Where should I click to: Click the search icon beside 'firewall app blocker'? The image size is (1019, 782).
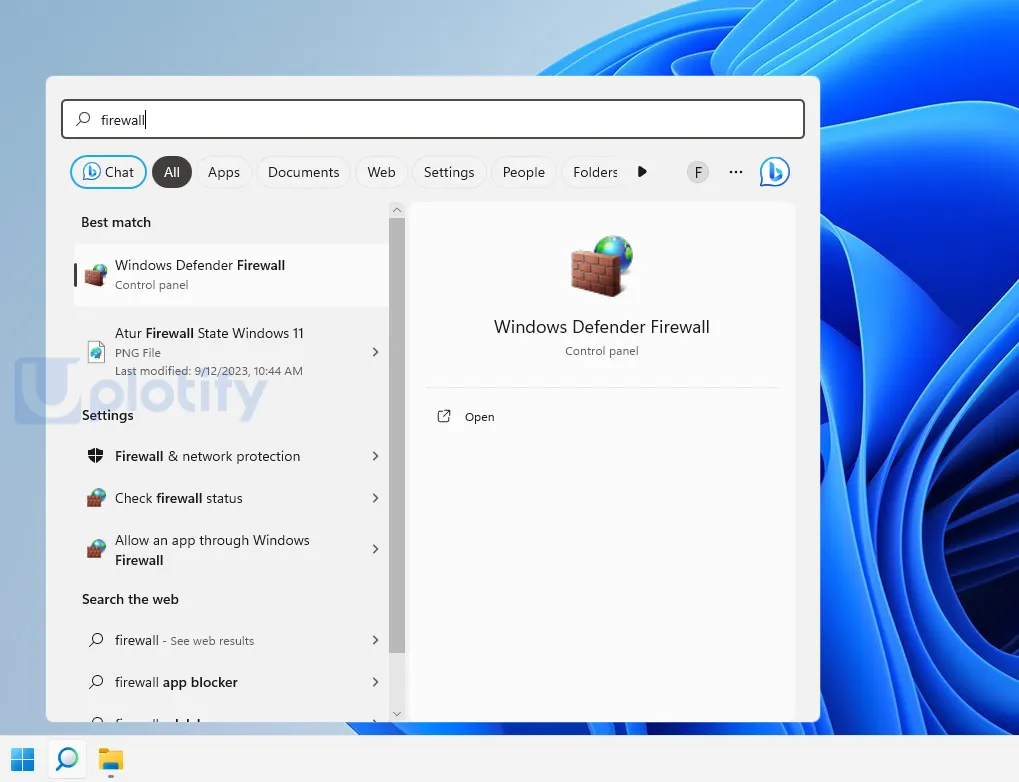(x=96, y=681)
